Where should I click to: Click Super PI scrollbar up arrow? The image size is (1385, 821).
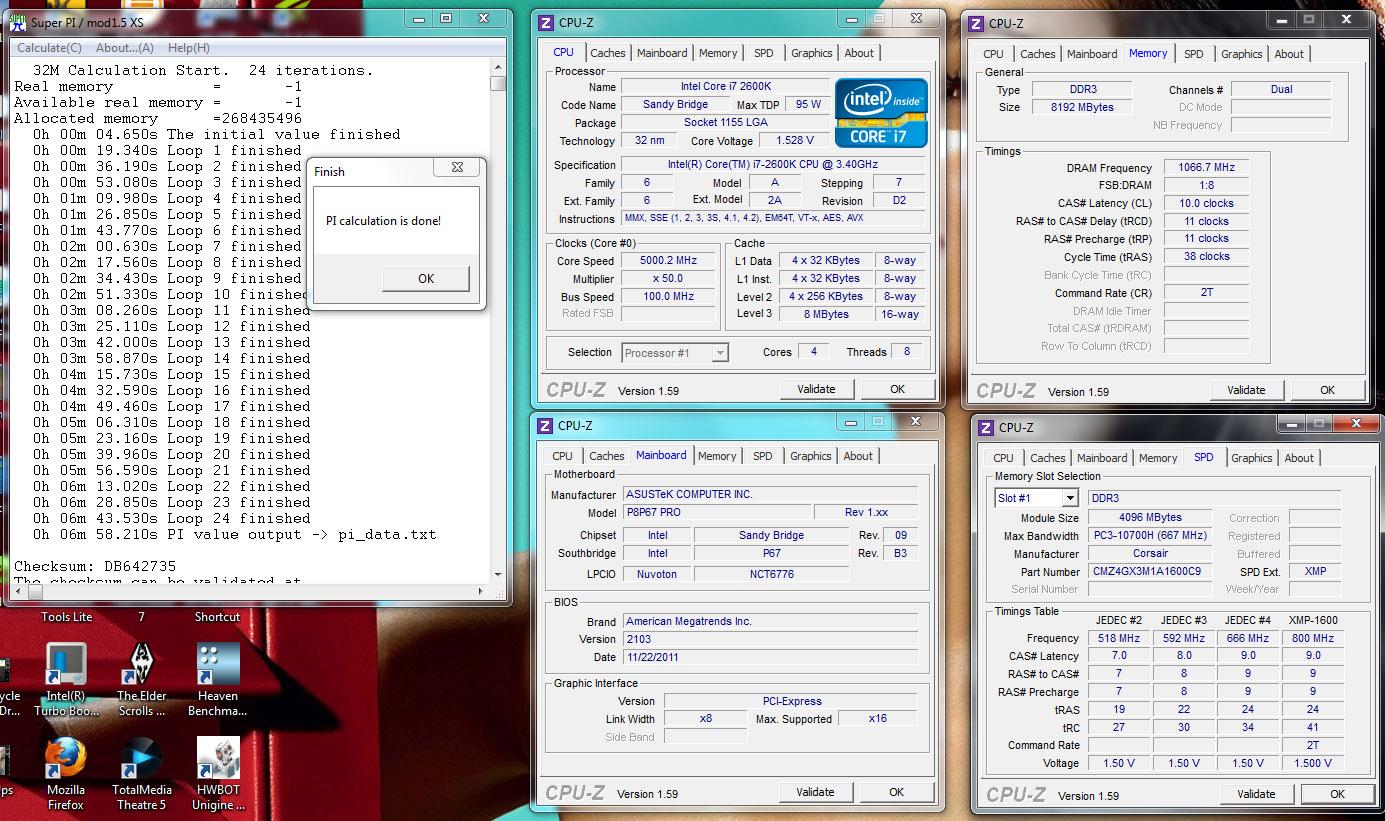(498, 67)
